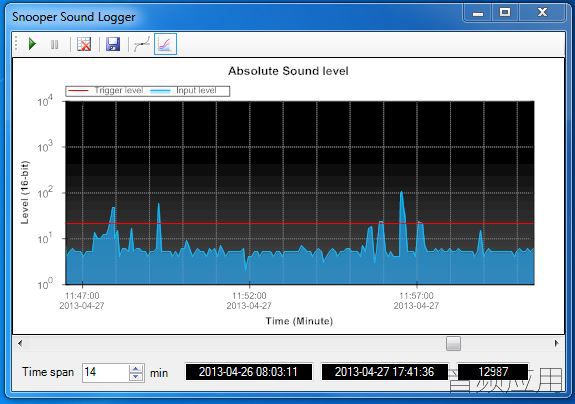
Task: Start logging with green play icon
Action: (x=32, y=44)
